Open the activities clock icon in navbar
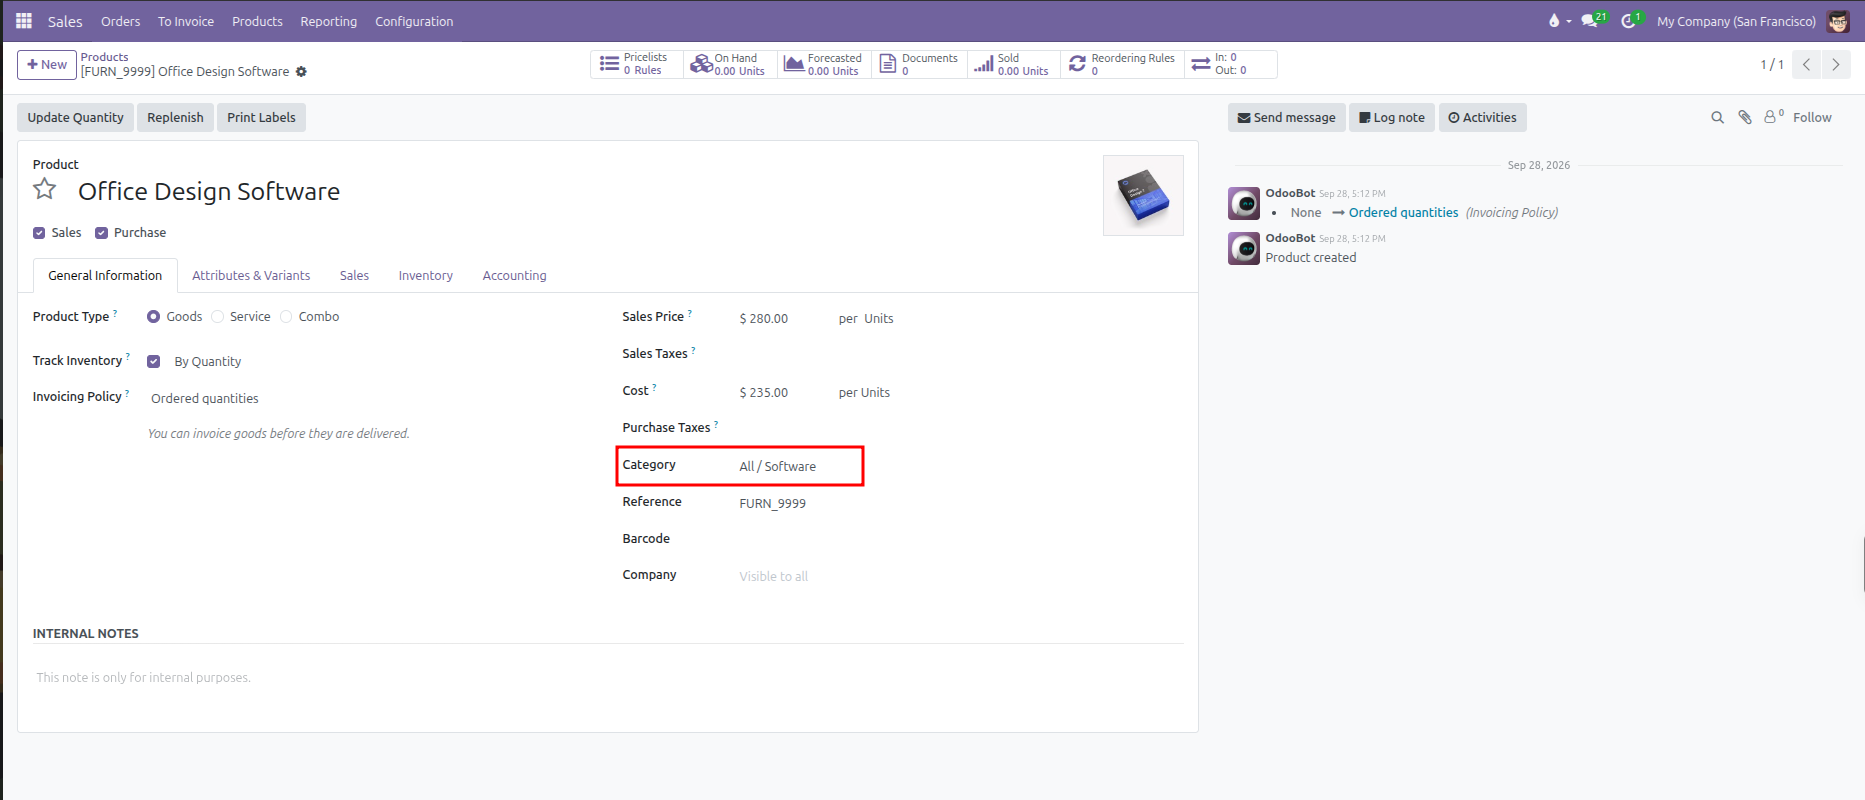The height and width of the screenshot is (800, 1865). 1631,21
